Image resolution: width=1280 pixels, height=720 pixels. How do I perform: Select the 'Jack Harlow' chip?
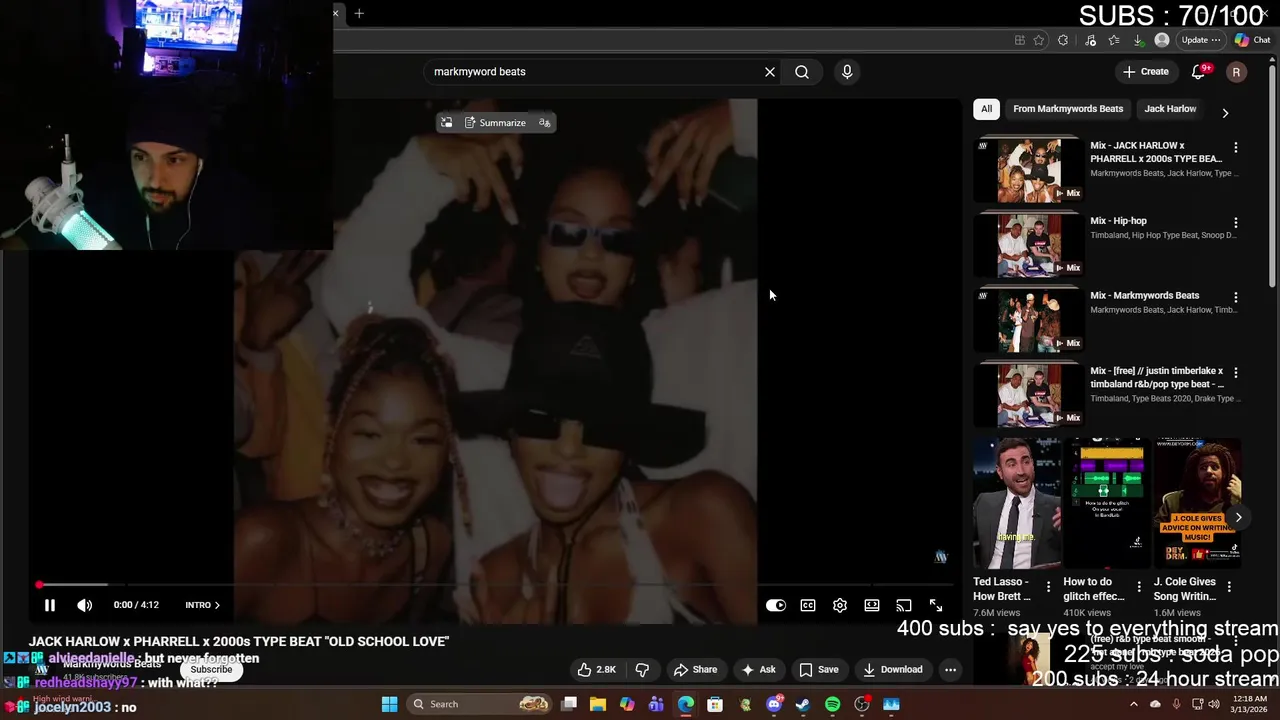(1170, 109)
